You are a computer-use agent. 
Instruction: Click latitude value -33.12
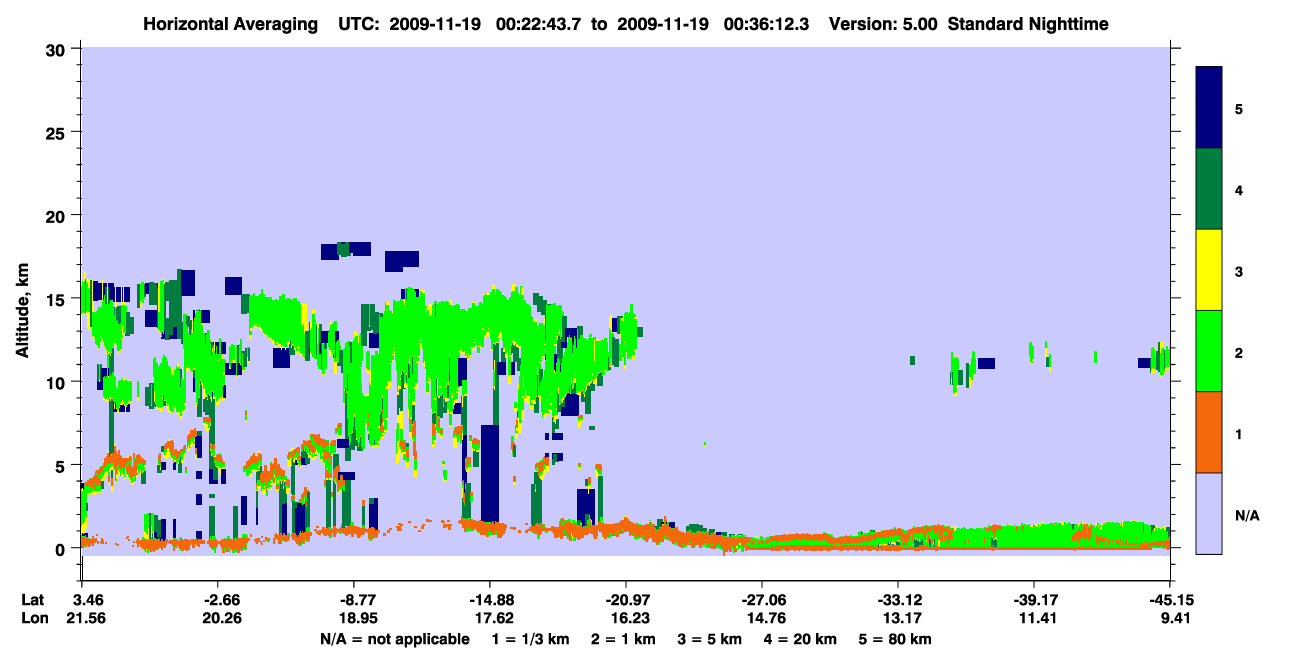(898, 600)
